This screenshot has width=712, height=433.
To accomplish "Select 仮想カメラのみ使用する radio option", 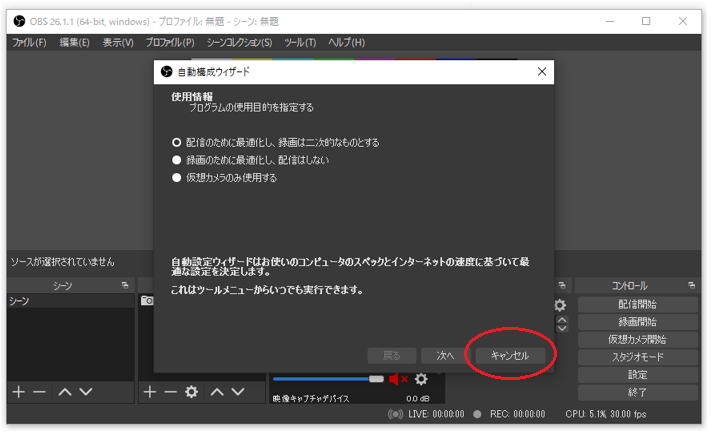I will (x=177, y=177).
